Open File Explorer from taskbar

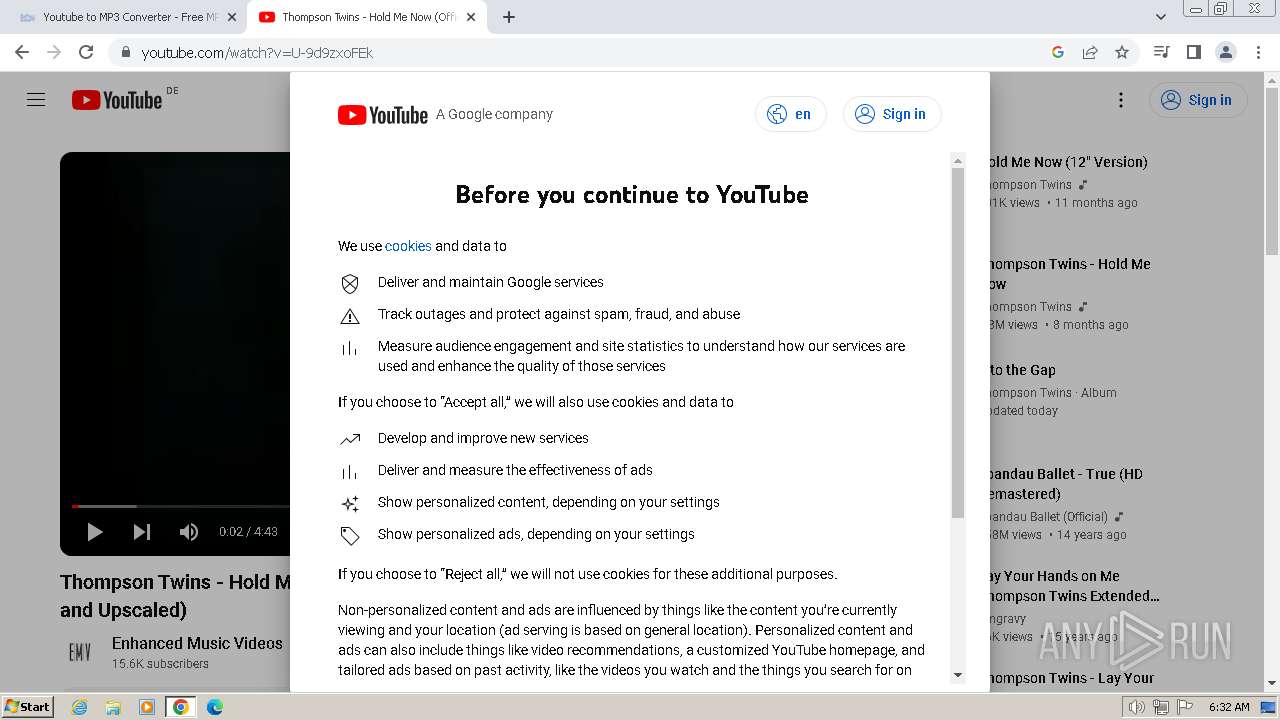[x=113, y=707]
